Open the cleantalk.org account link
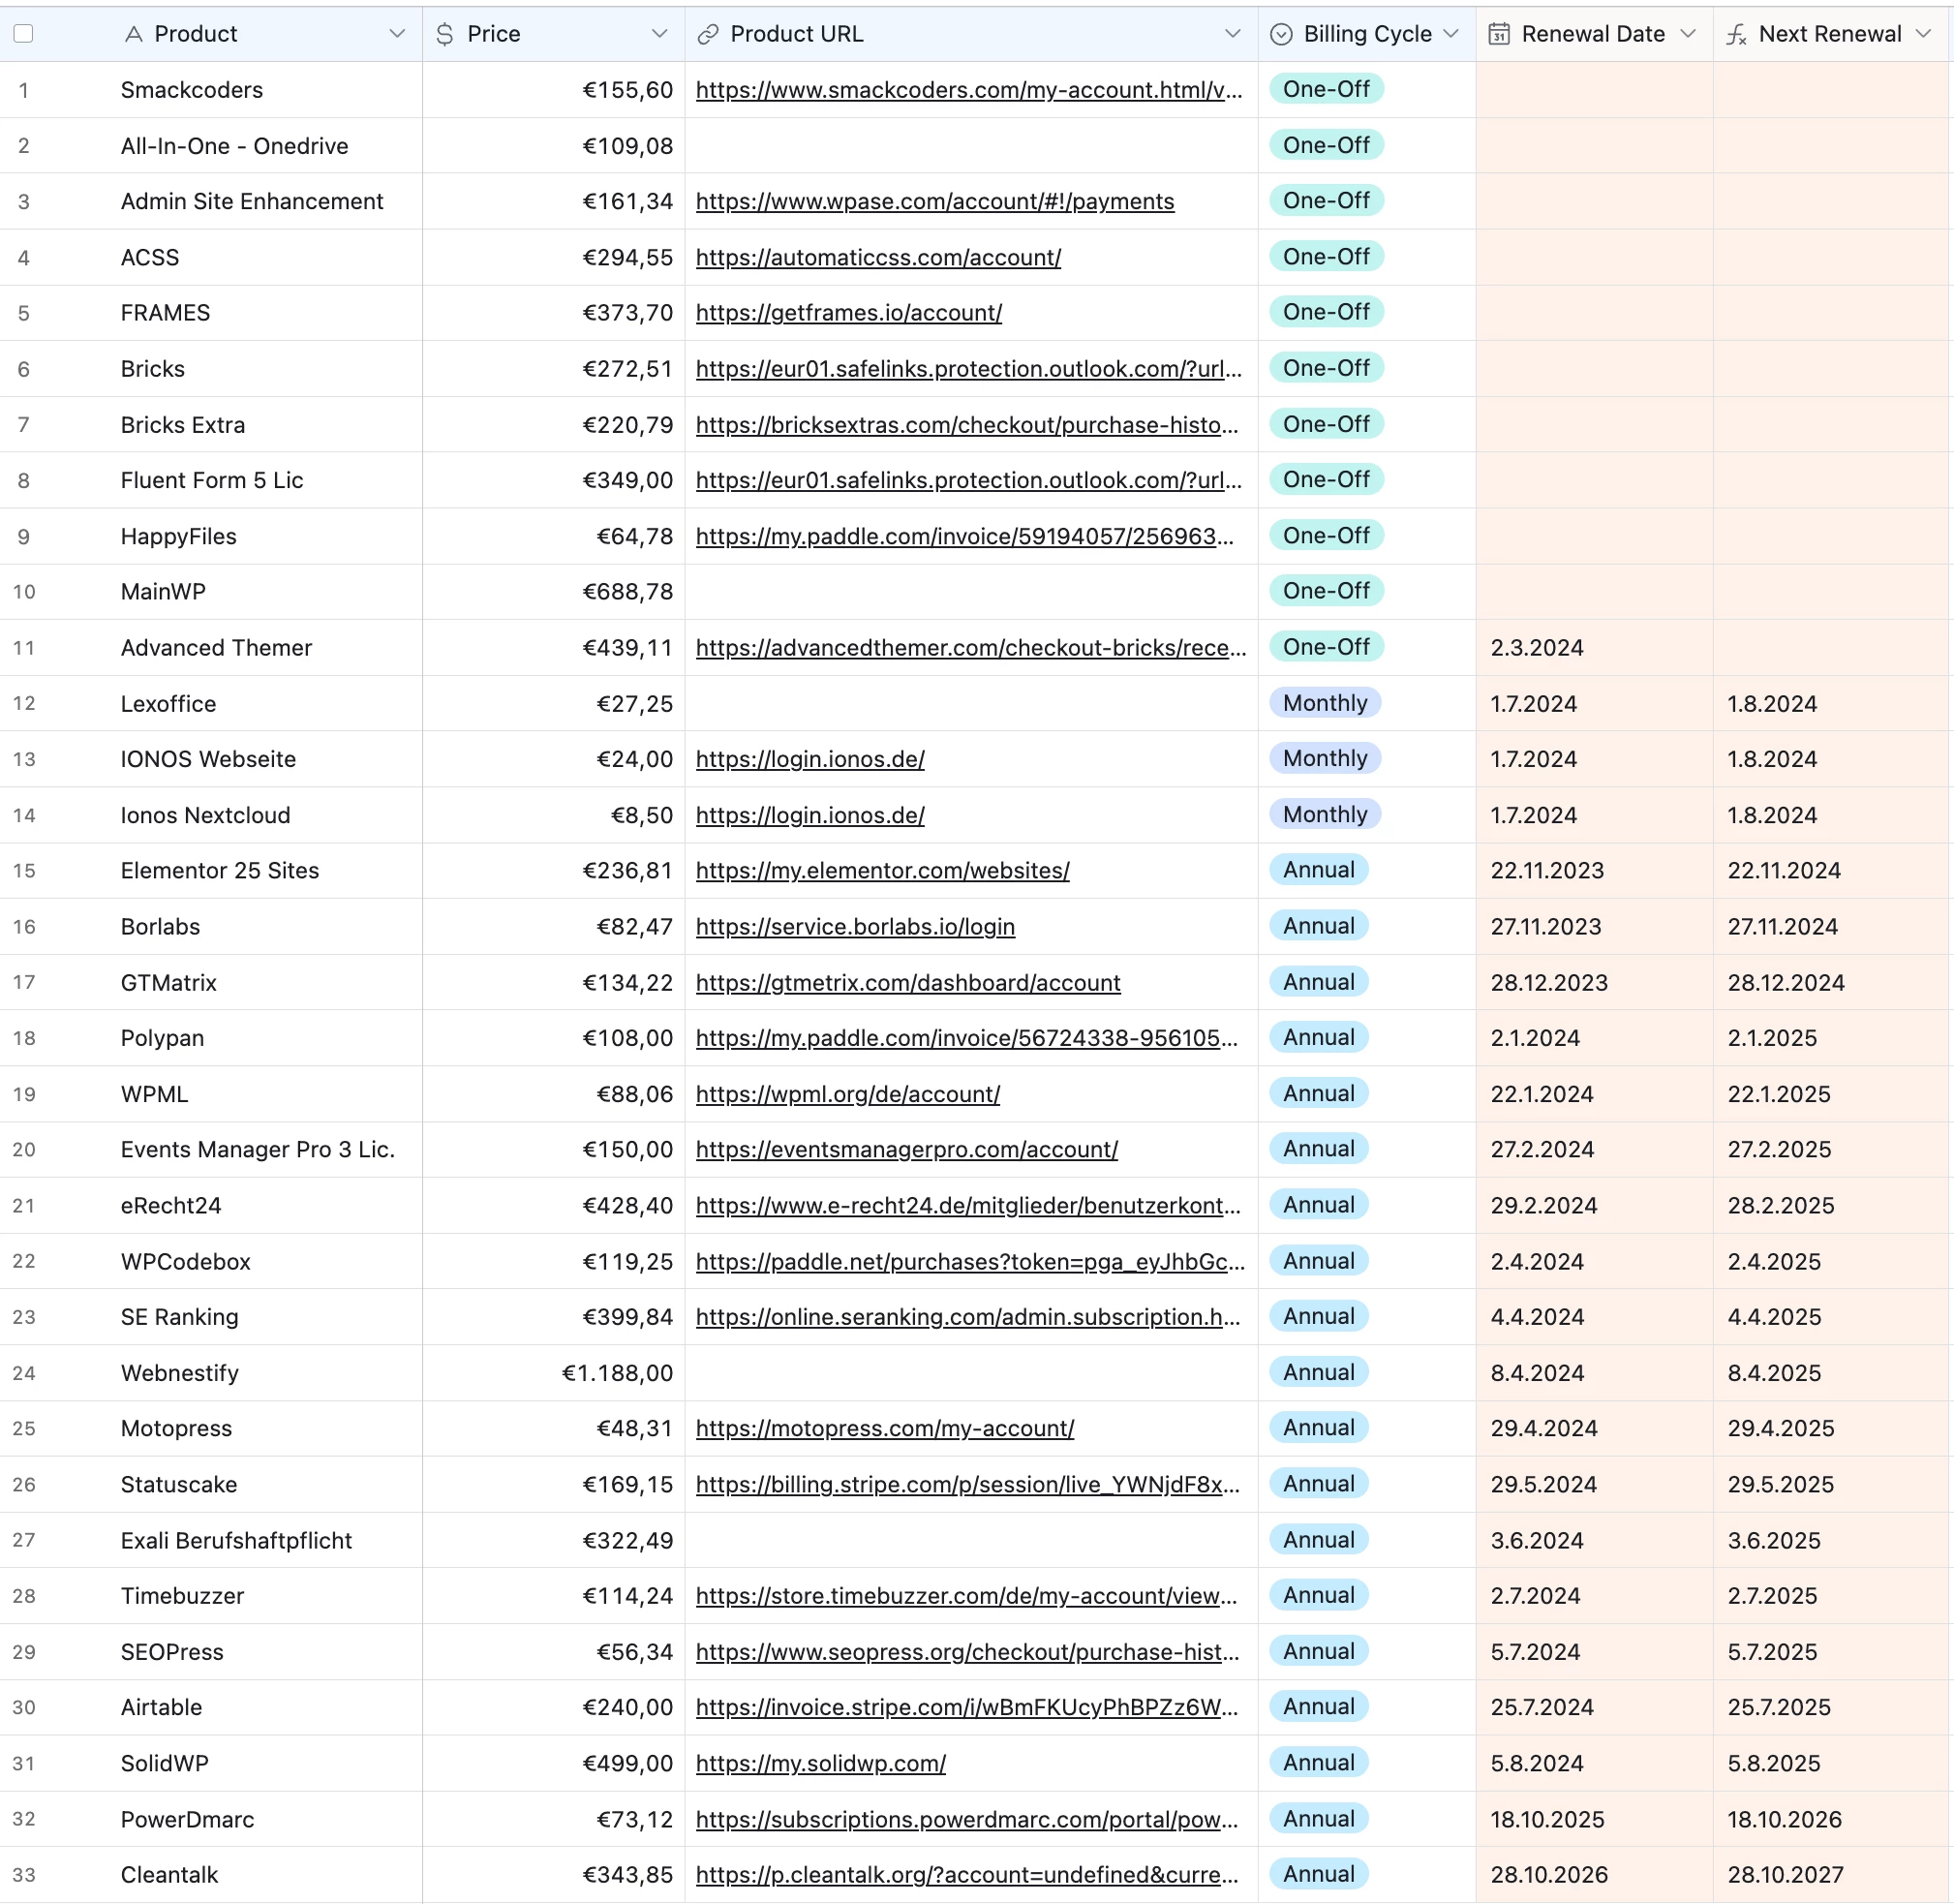This screenshot has width=1954, height=1904. pyautogui.click(x=967, y=1875)
